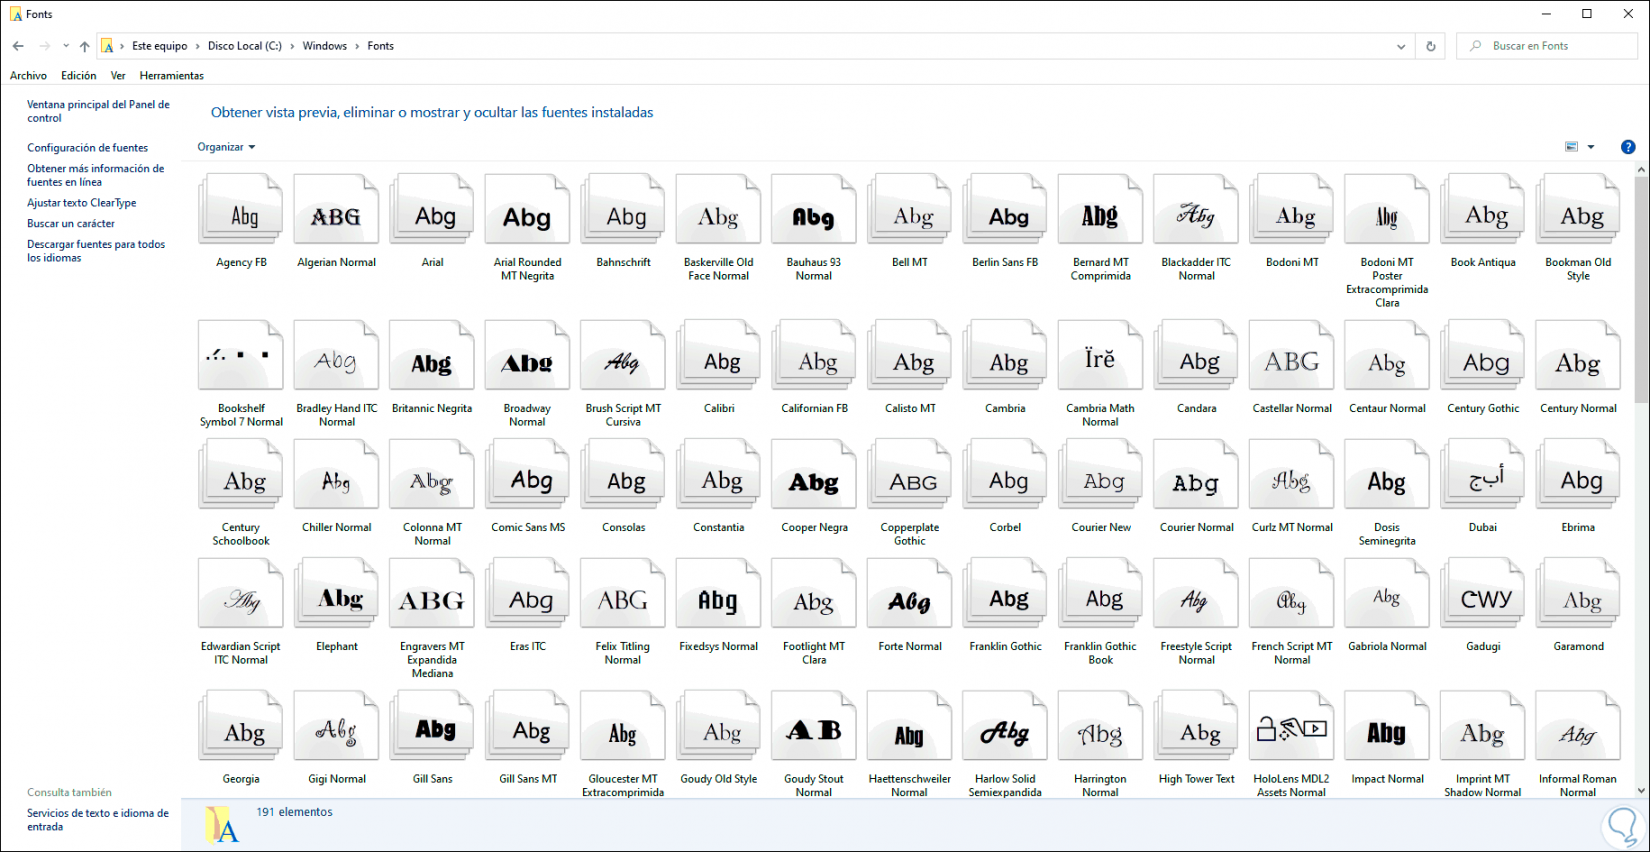This screenshot has width=1650, height=852.
Task: Open the recent locations dropdown arrow
Action: point(66,46)
